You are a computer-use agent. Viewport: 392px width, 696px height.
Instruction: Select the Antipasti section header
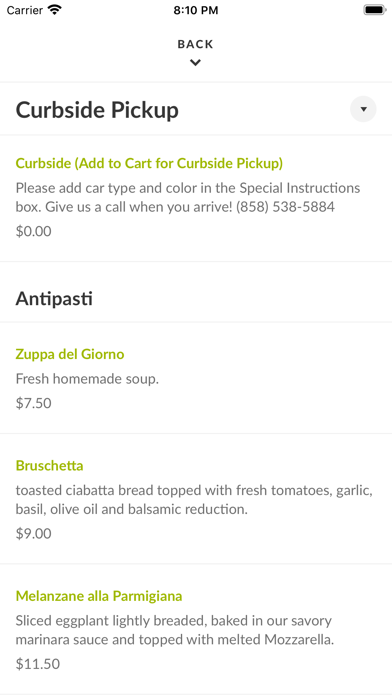click(x=54, y=299)
